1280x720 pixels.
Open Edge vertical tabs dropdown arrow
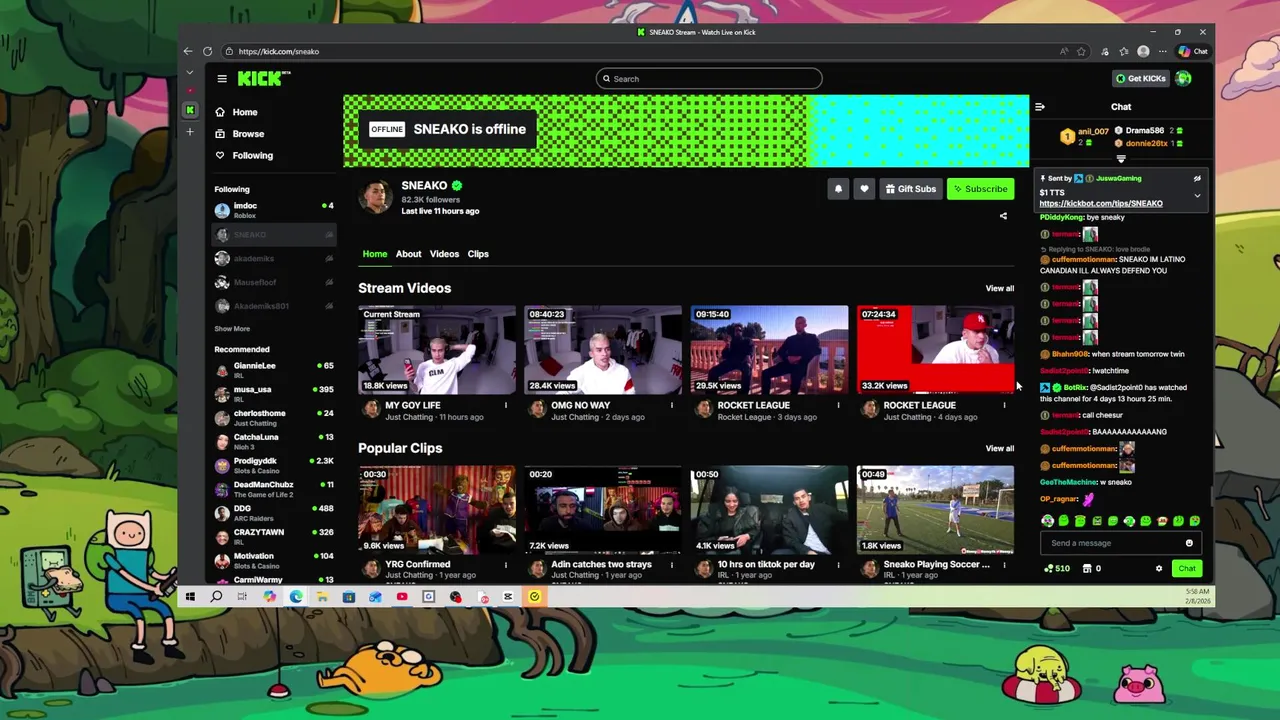(189, 72)
